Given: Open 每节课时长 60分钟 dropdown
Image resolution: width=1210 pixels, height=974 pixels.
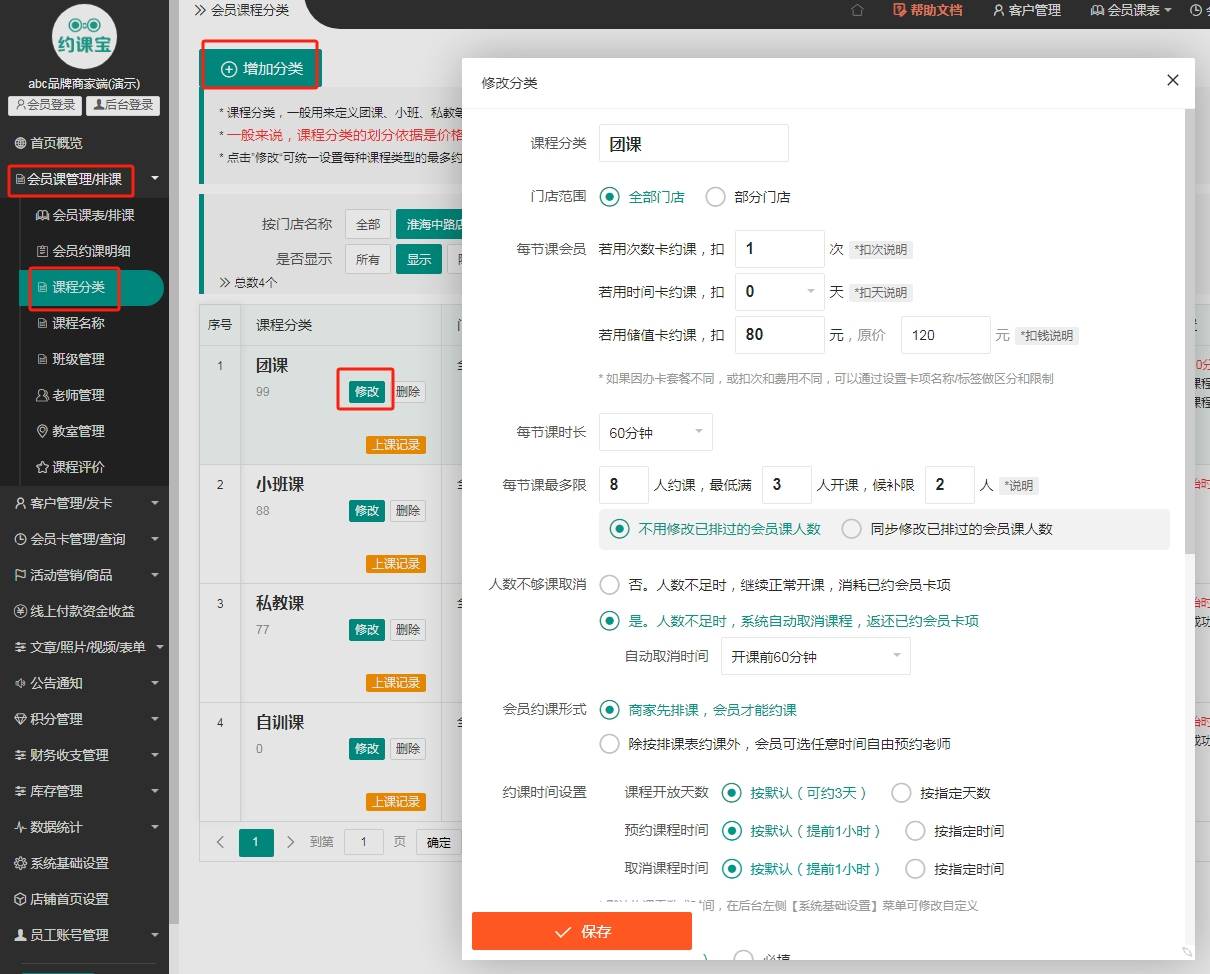Looking at the screenshot, I should (656, 433).
